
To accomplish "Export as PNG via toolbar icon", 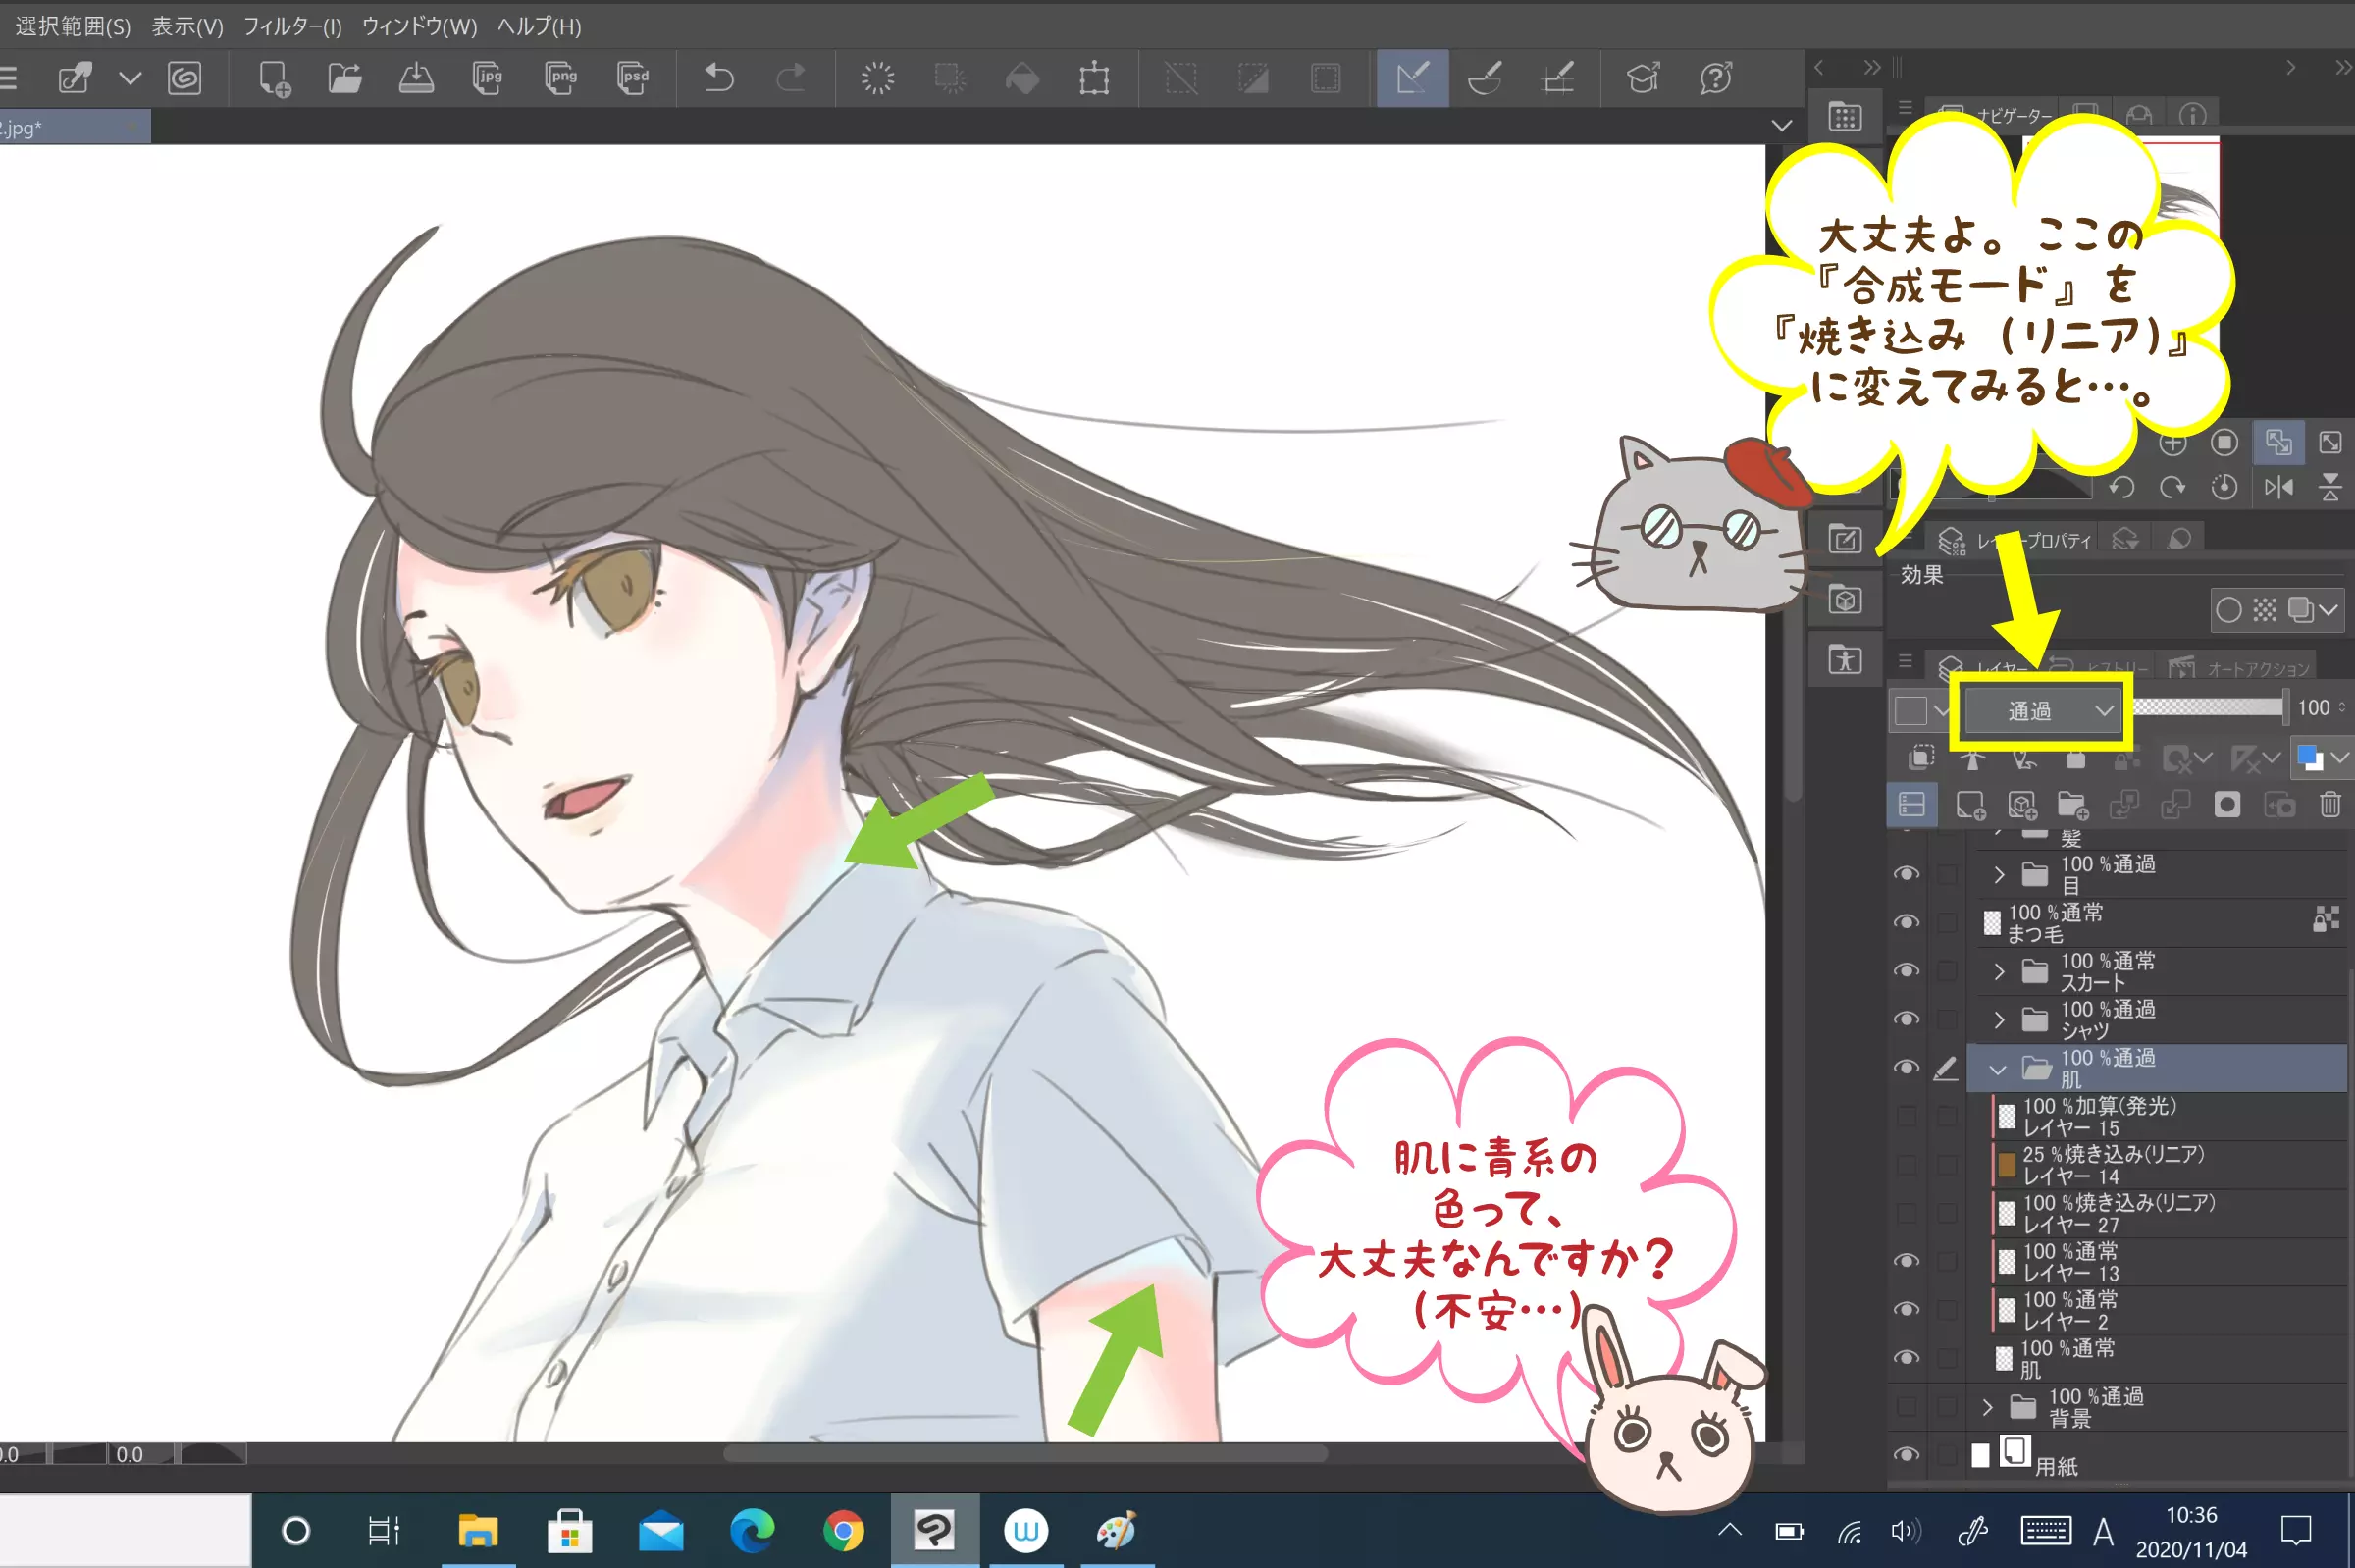I will coord(560,78).
